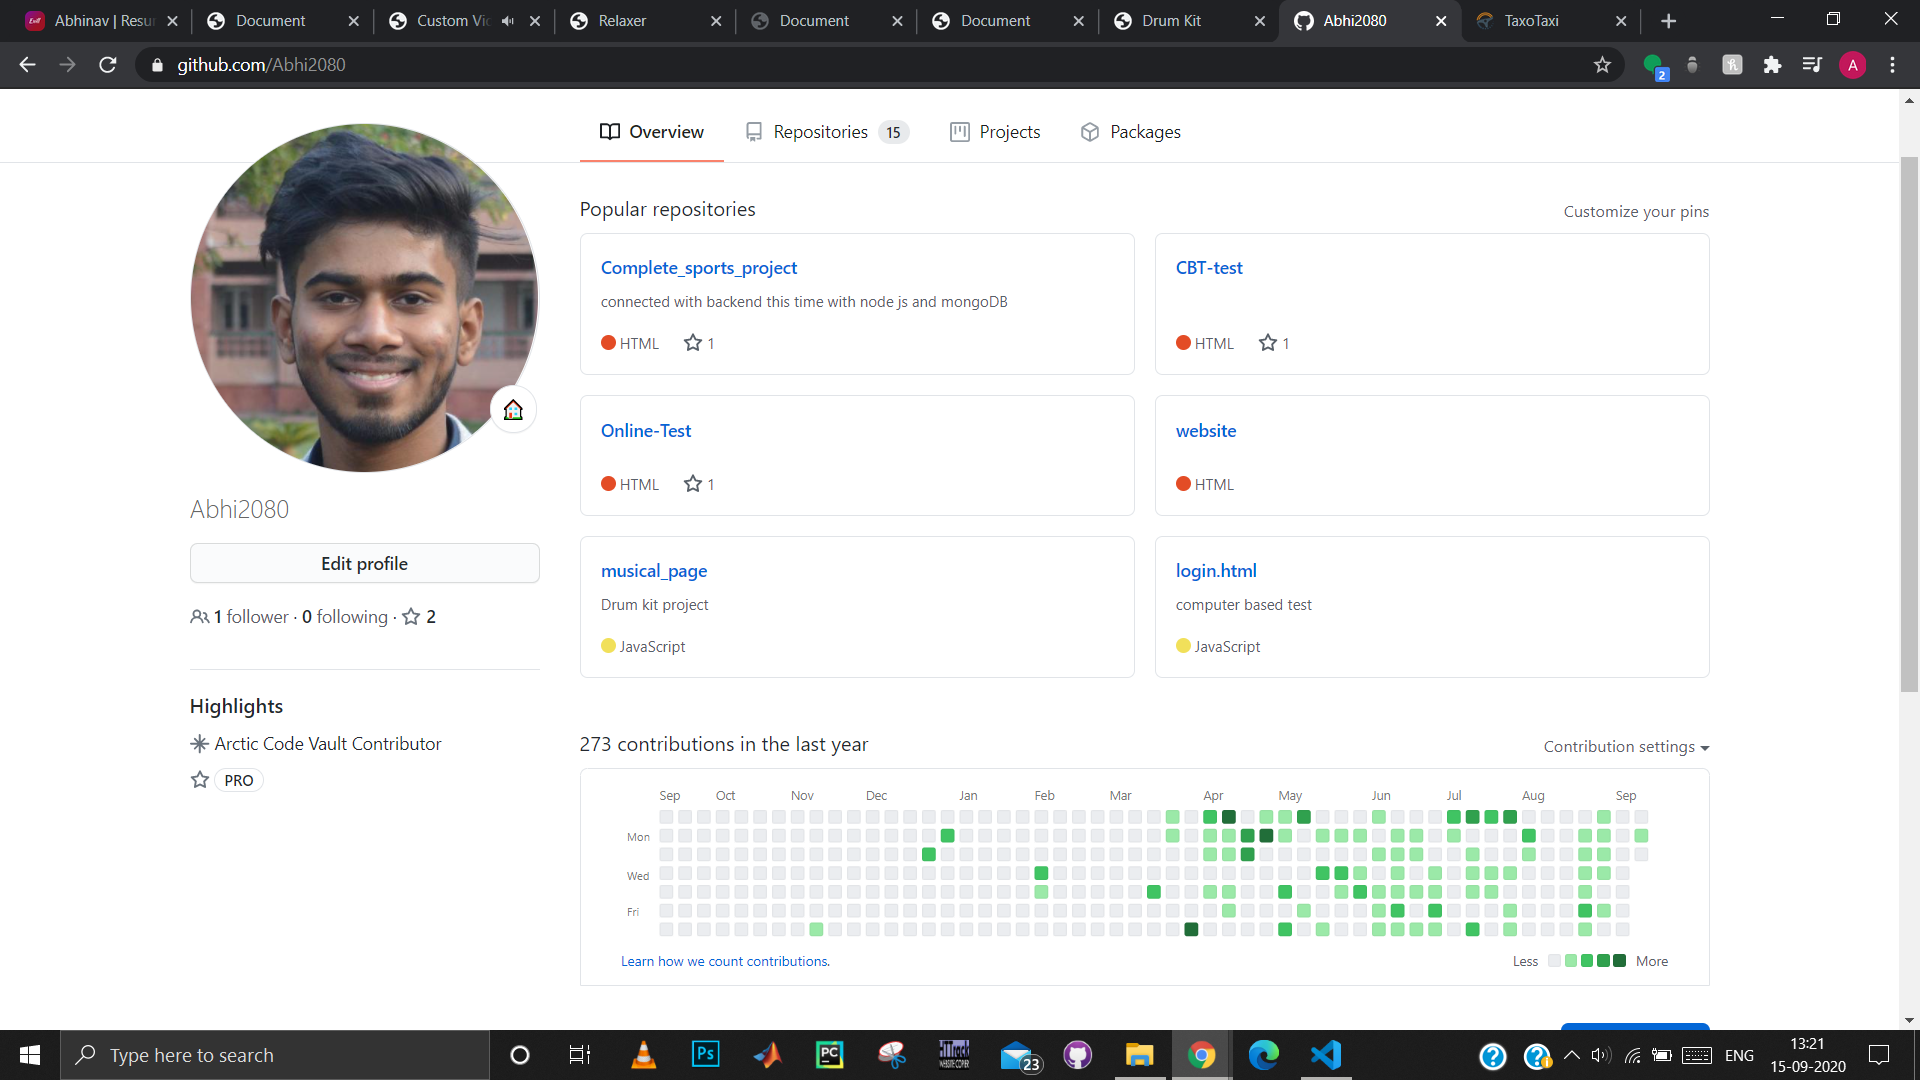Open the Contribution settings dropdown
Viewport: 1920px width, 1080px height.
point(1625,747)
